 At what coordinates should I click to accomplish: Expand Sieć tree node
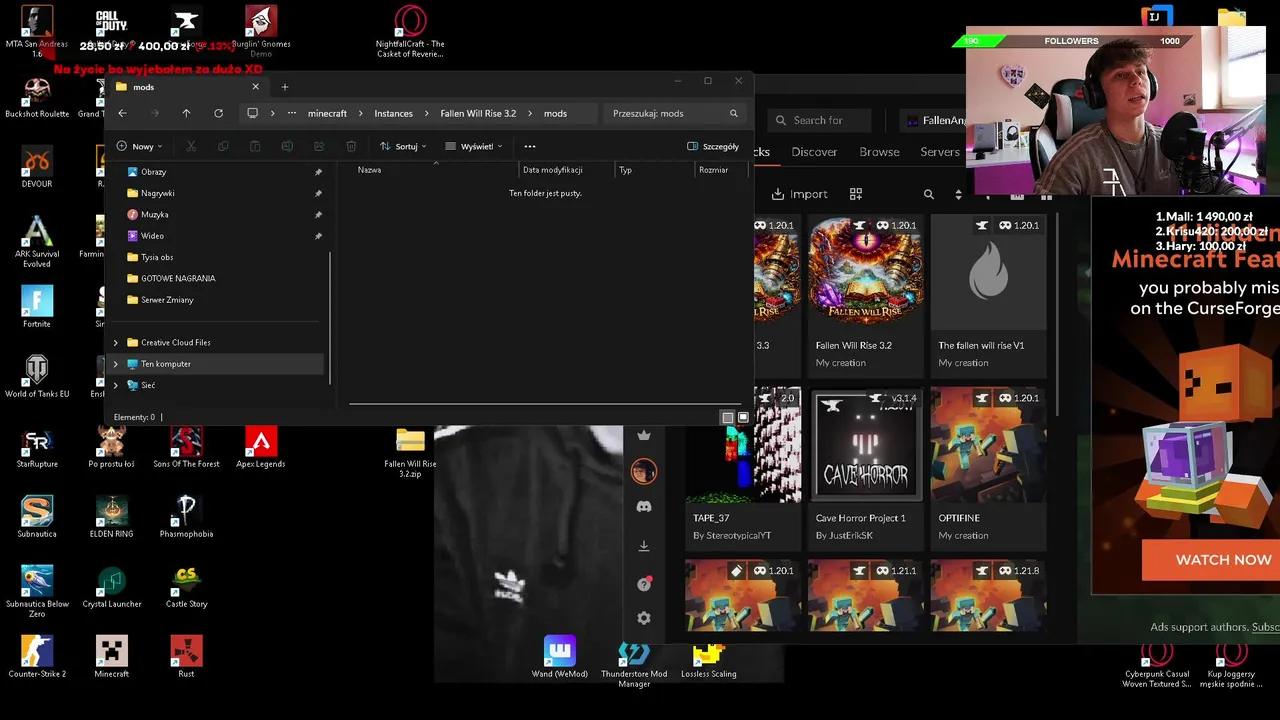116,385
